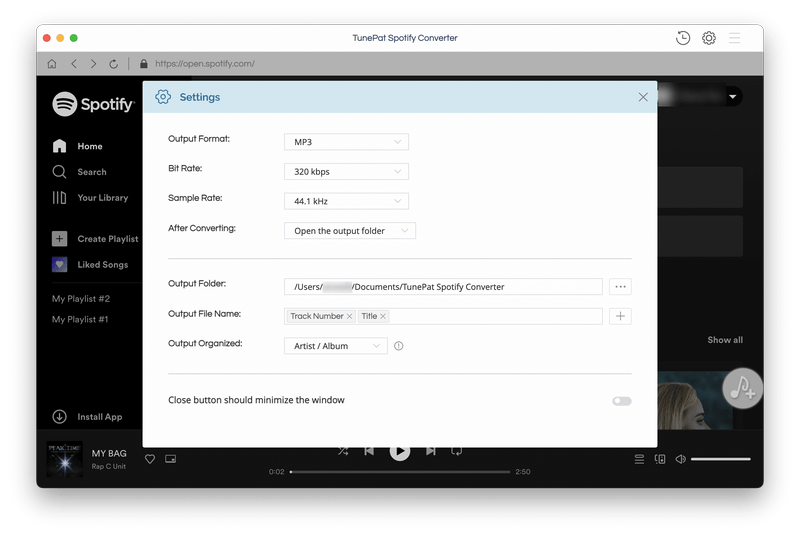The width and height of the screenshot is (800, 536).
Task: Open connect to a device icon
Action: pos(660,459)
